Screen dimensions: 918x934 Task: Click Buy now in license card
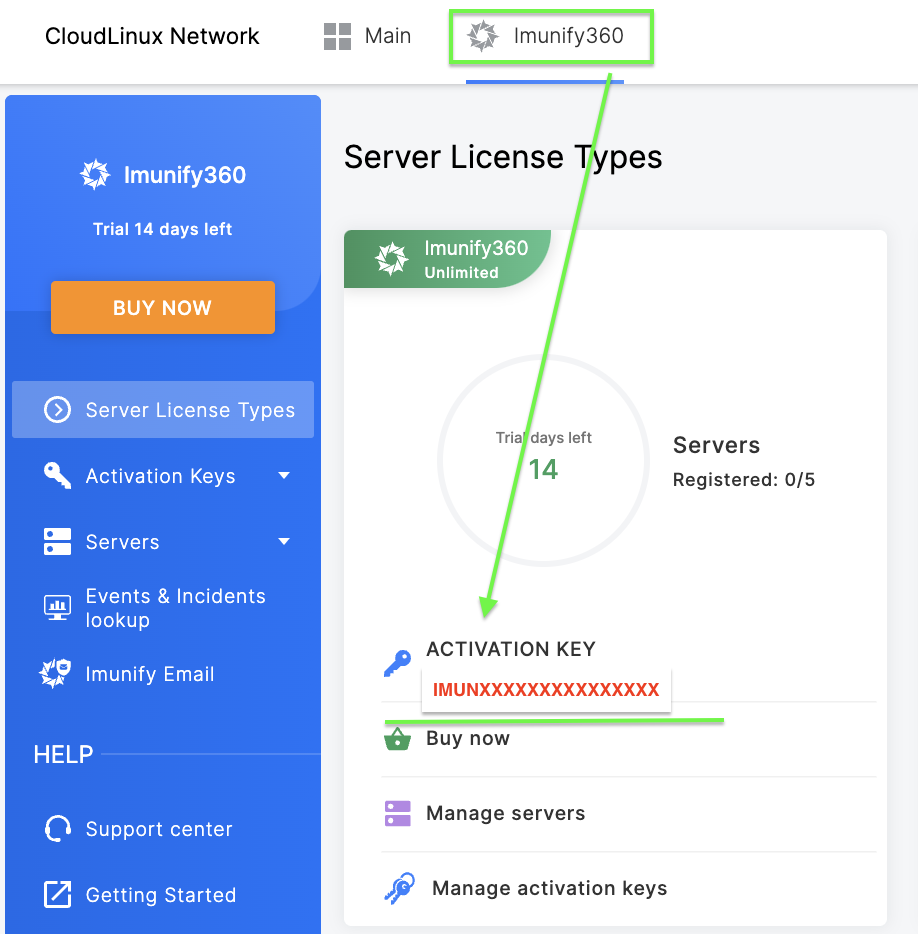click(x=468, y=739)
